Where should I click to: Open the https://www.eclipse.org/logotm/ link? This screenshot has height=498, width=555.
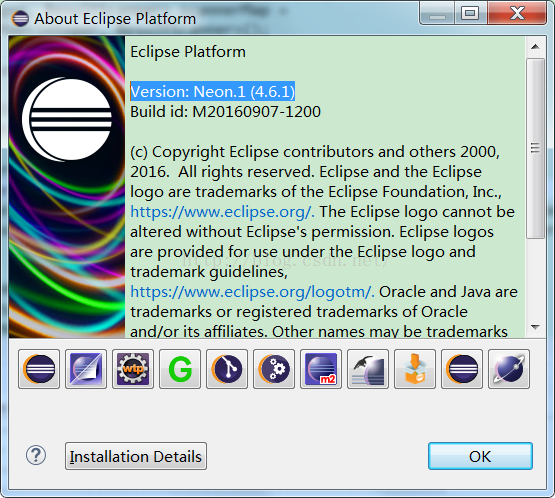(252, 292)
